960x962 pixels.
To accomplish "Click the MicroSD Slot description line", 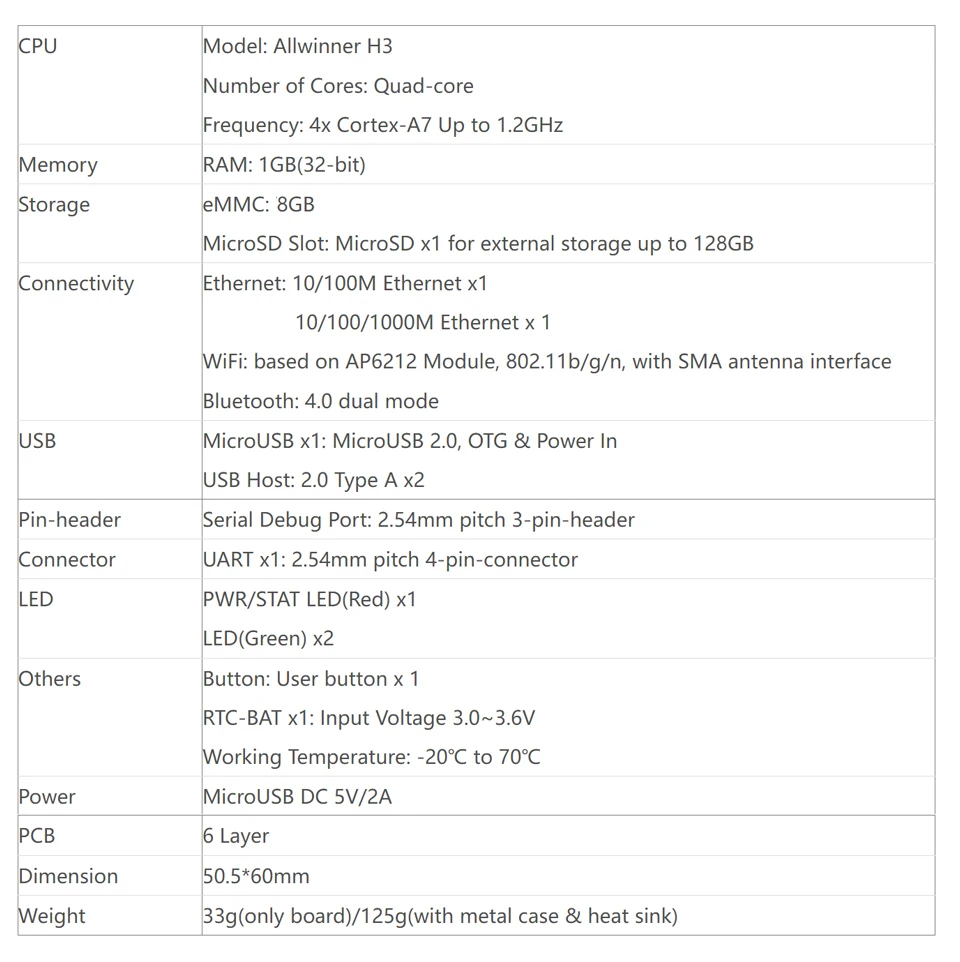I will pos(478,244).
